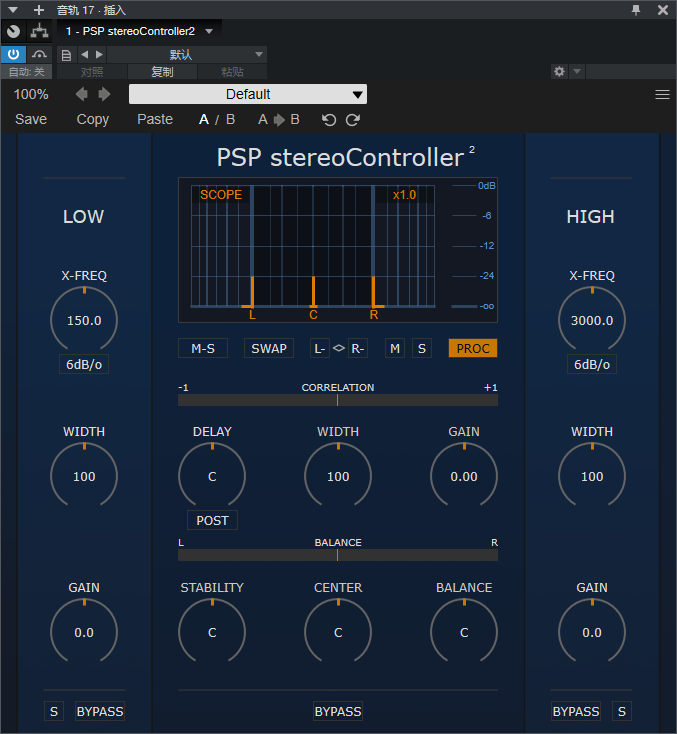
Task: Click 对照 compare button
Action: click(92, 72)
